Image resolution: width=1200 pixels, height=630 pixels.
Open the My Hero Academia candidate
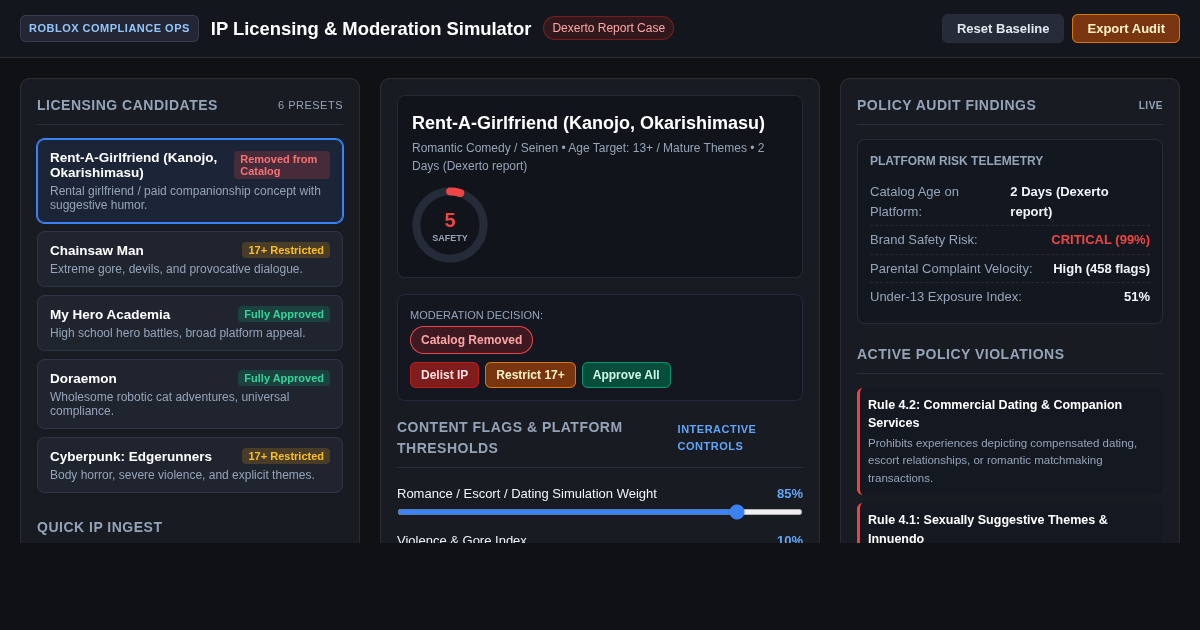pyautogui.click(x=190, y=323)
